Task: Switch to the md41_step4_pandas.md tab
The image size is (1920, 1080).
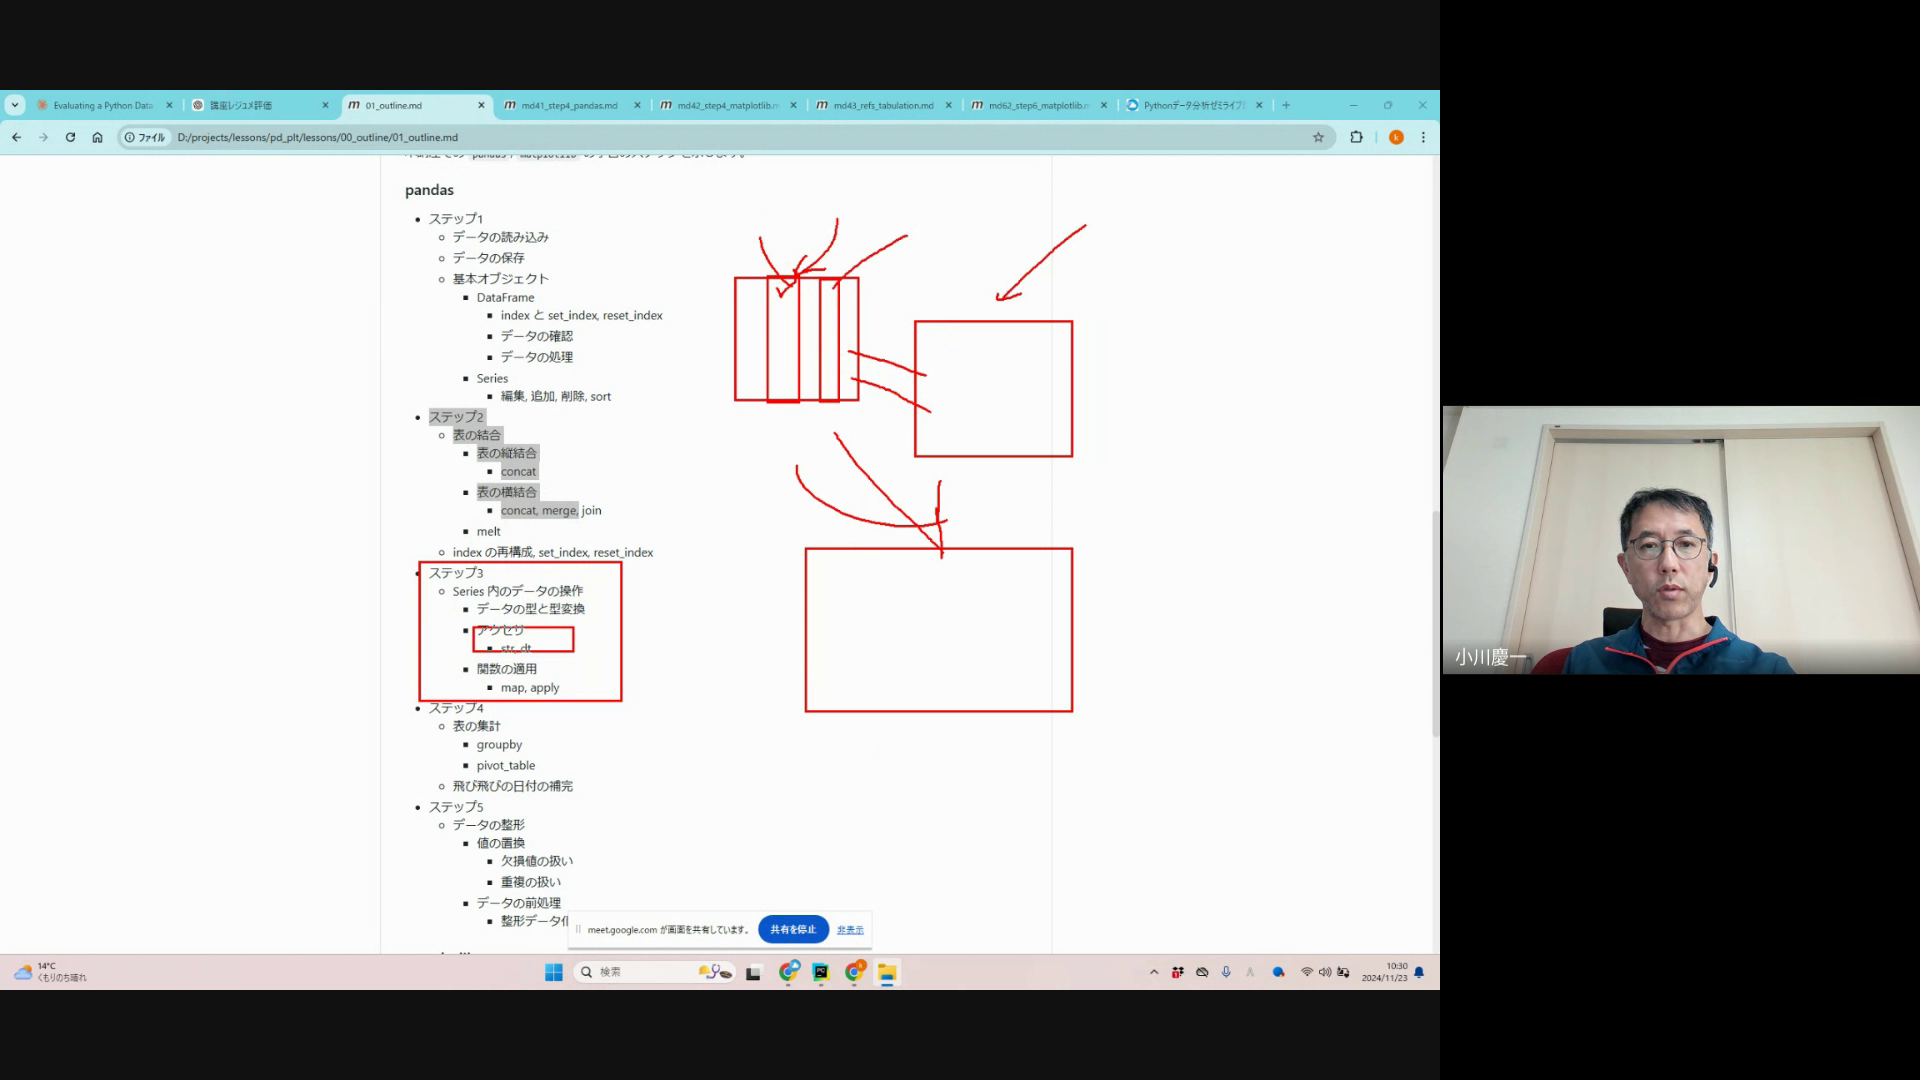Action: pyautogui.click(x=568, y=105)
